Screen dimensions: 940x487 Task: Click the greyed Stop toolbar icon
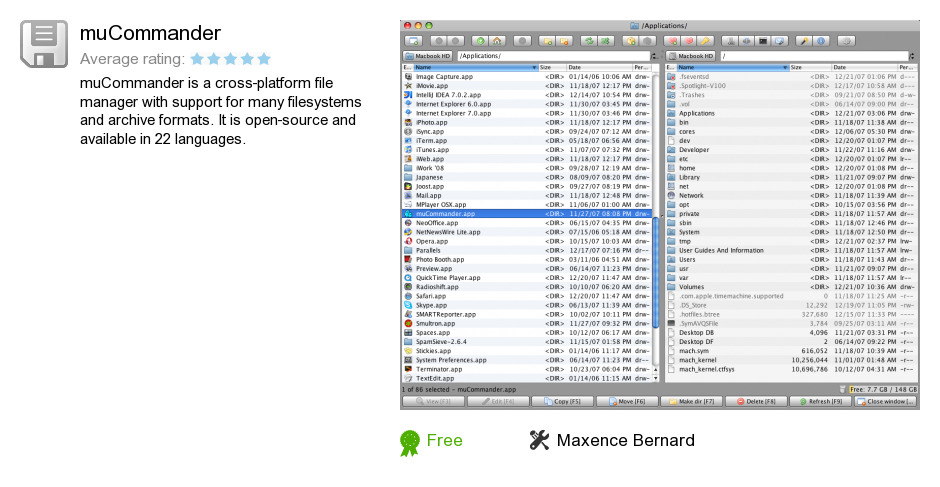[x=522, y=41]
